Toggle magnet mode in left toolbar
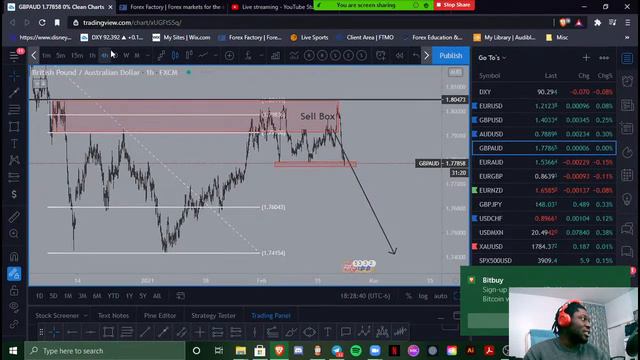The width and height of the screenshot is (640, 360). pyautogui.click(x=14, y=257)
